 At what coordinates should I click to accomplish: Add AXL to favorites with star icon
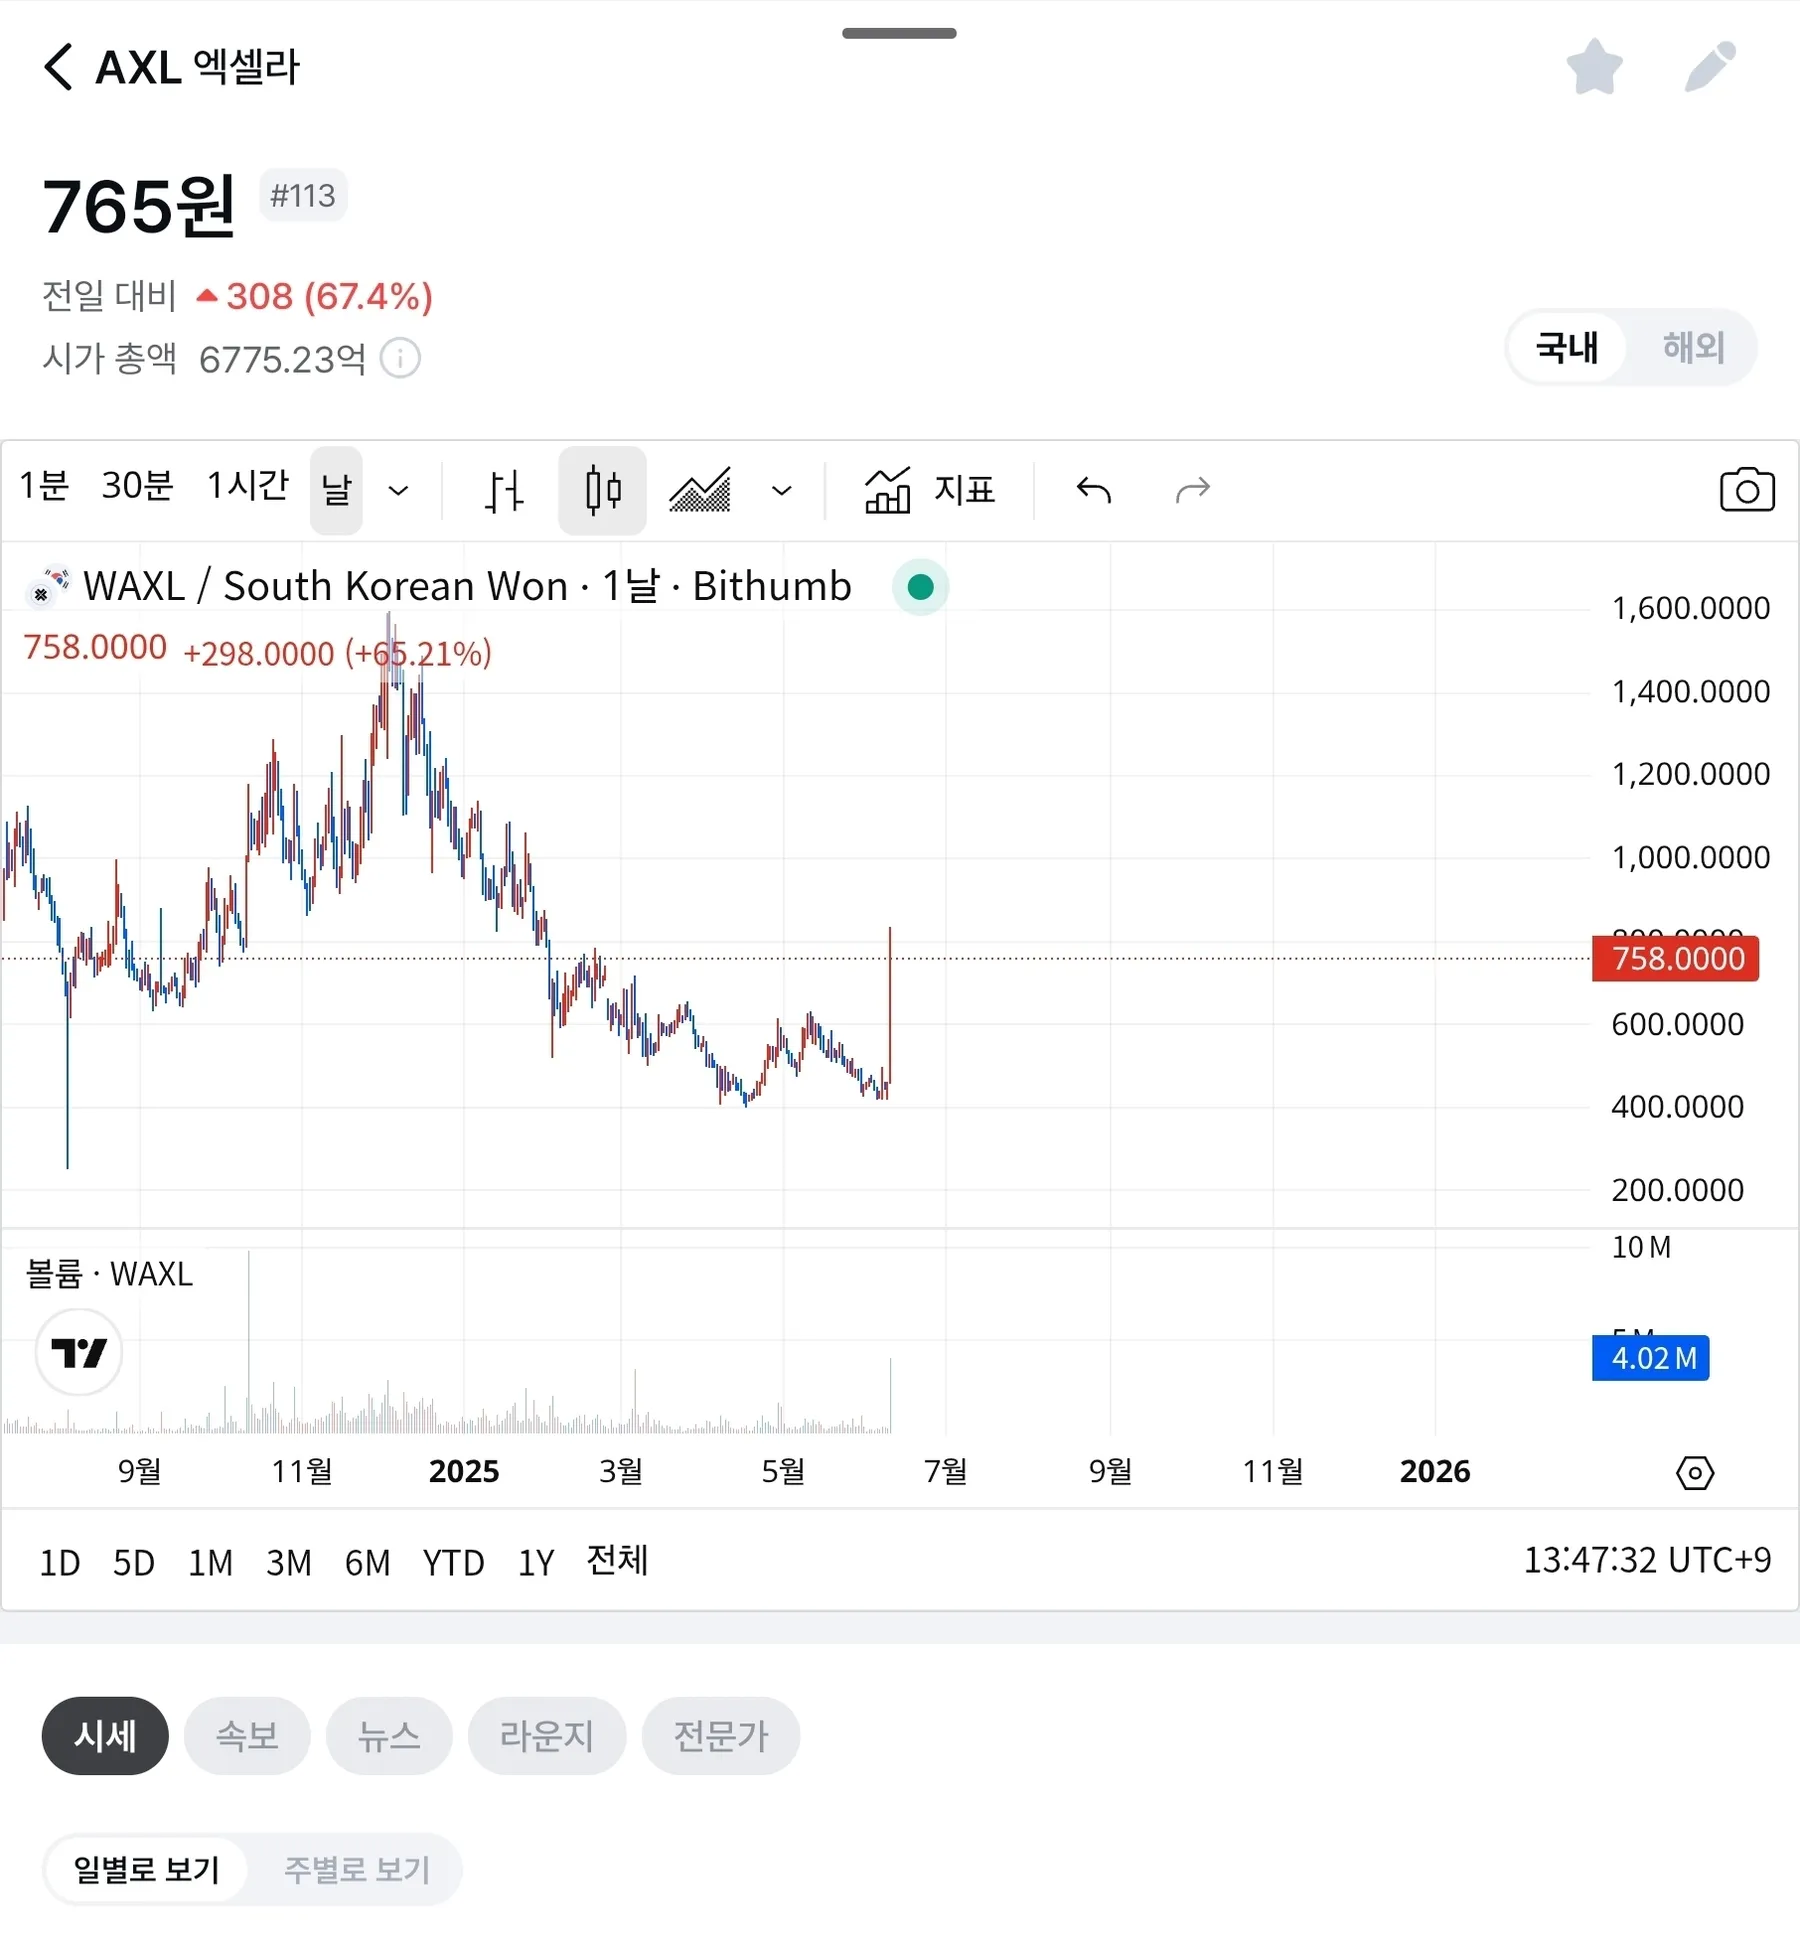[x=1594, y=67]
